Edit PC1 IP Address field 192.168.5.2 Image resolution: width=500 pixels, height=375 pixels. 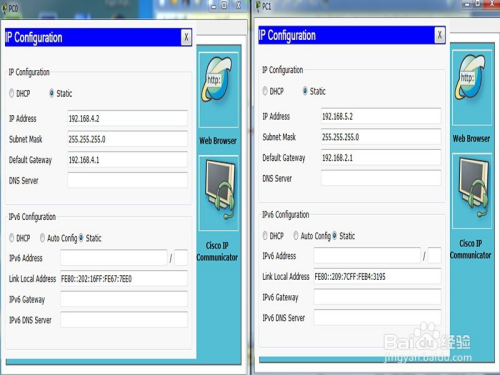[381, 116]
